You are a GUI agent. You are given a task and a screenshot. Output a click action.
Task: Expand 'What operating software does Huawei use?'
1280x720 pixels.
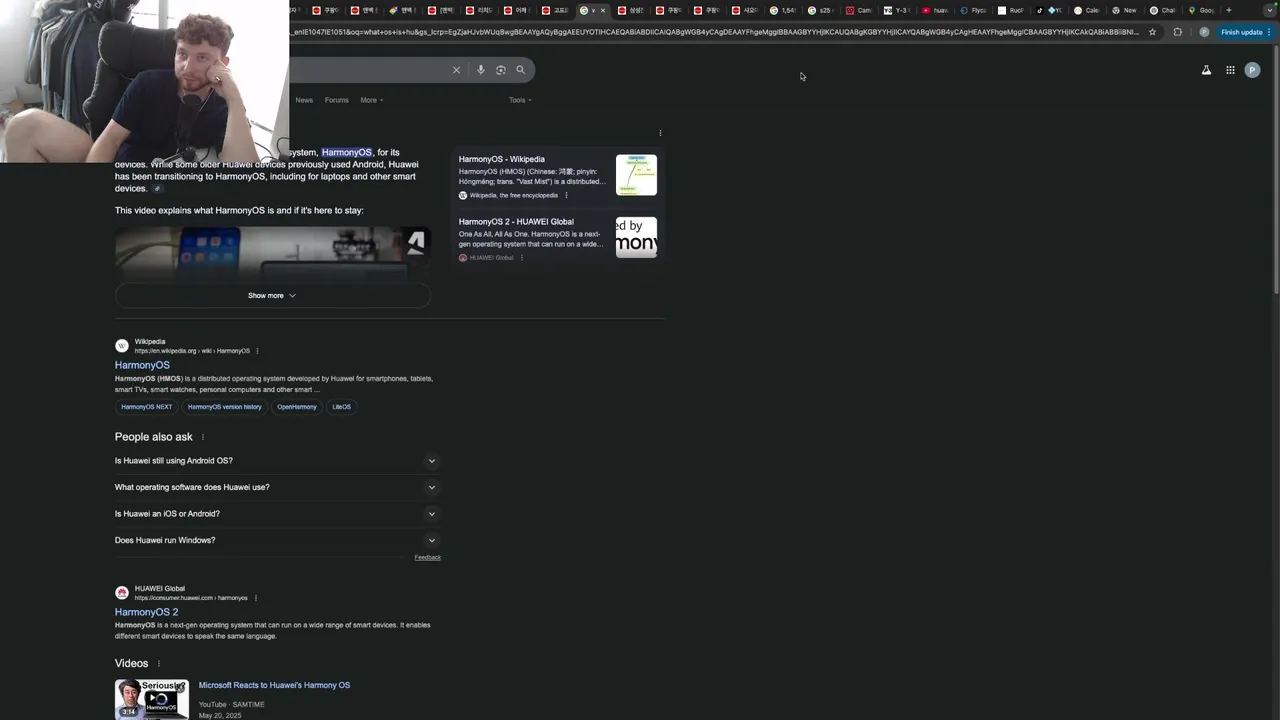pyautogui.click(x=276, y=487)
